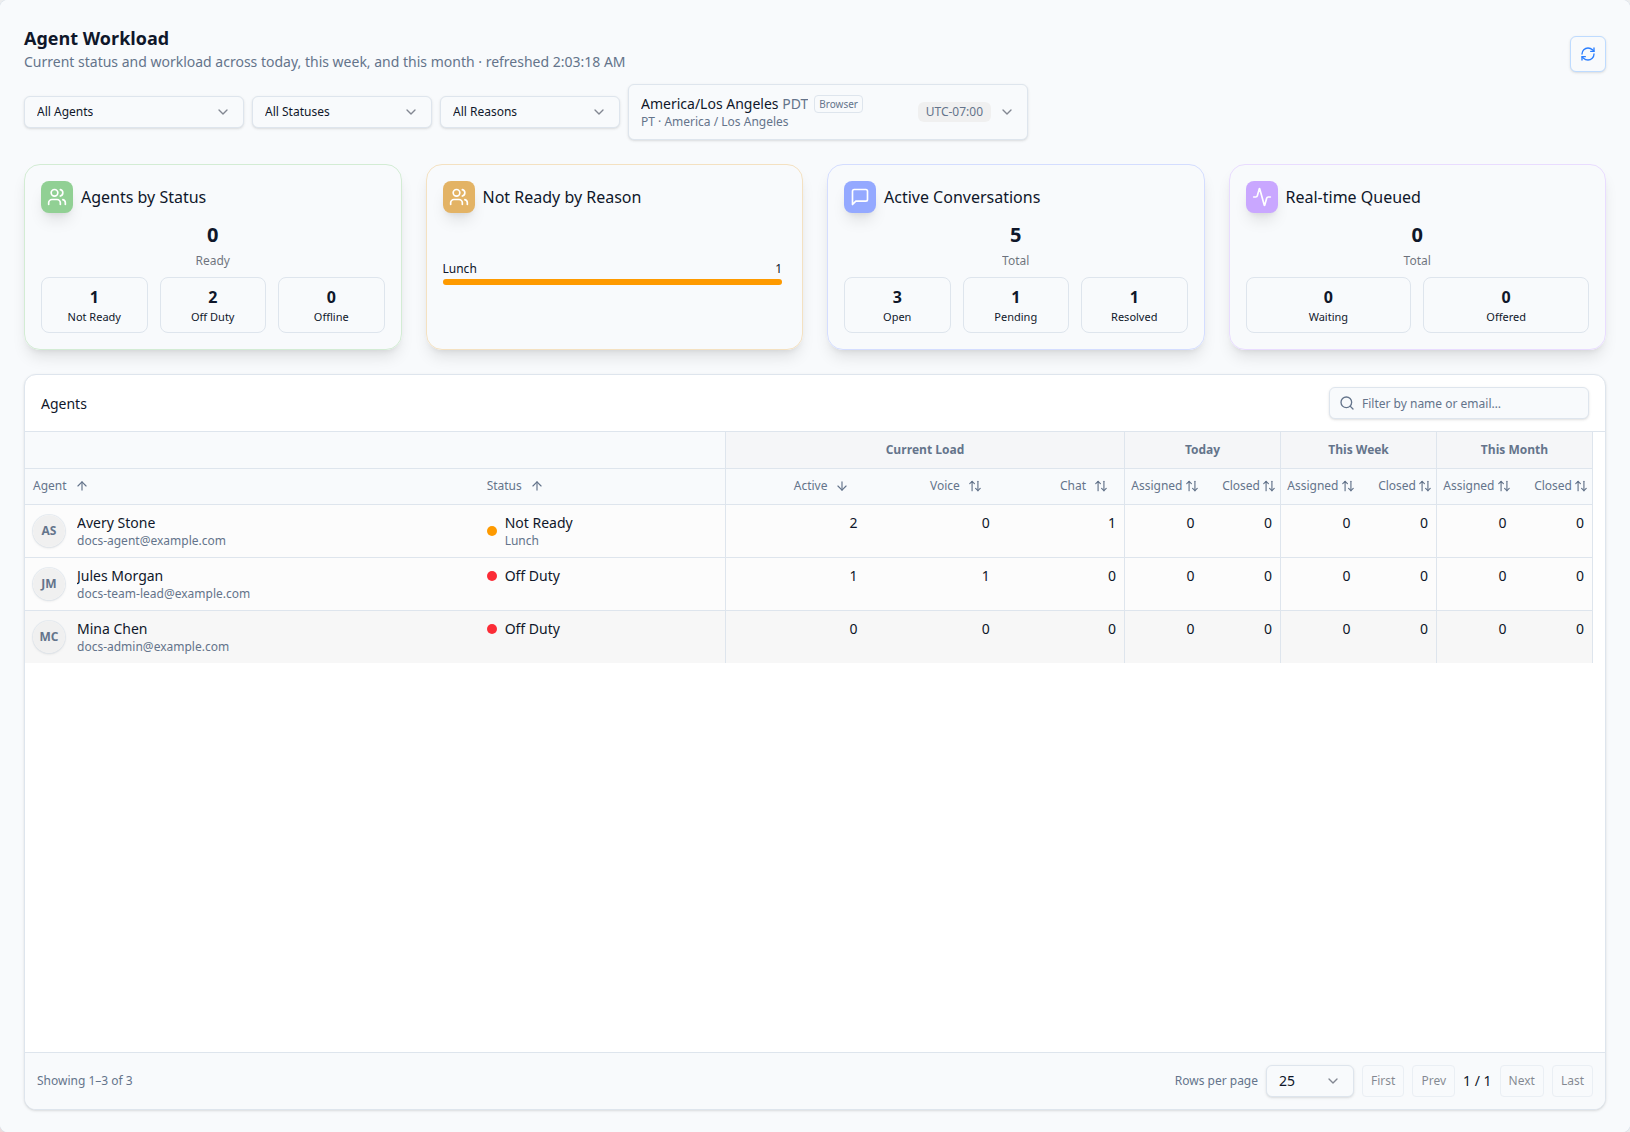Screen dimensions: 1630x1132
Task: Click the Lunch reason progress bar
Action: pos(612,282)
